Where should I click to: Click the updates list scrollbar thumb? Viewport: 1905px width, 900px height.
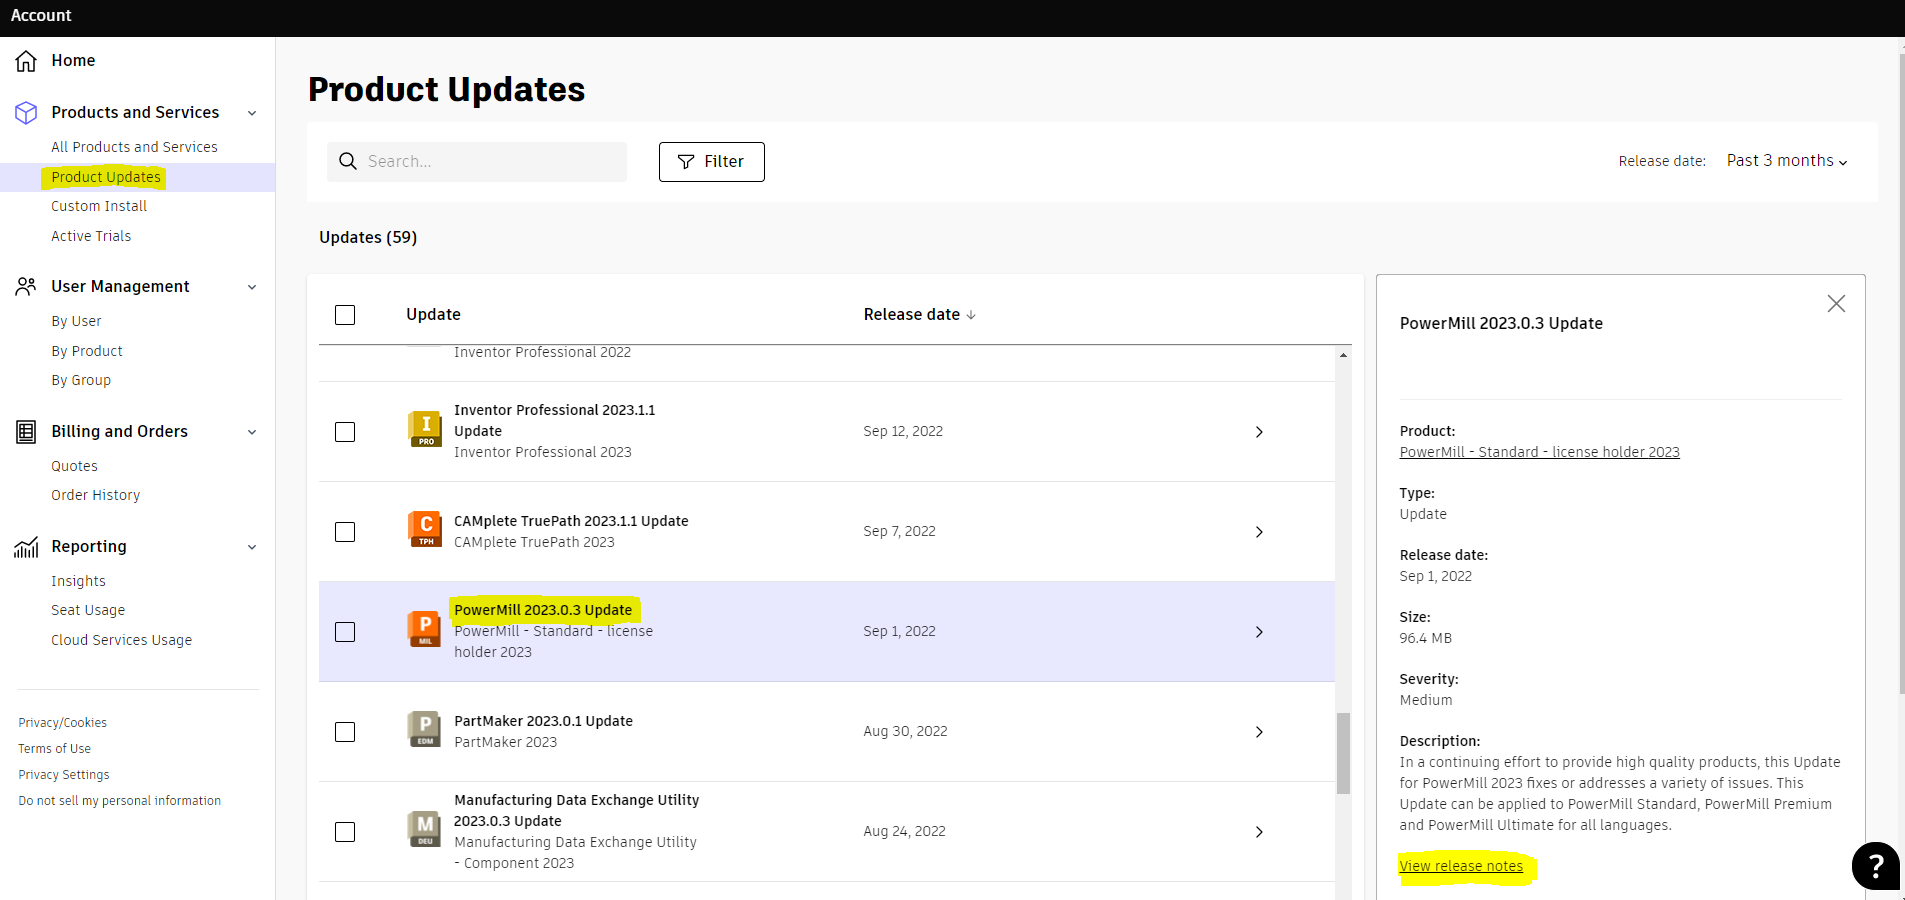1343,753
